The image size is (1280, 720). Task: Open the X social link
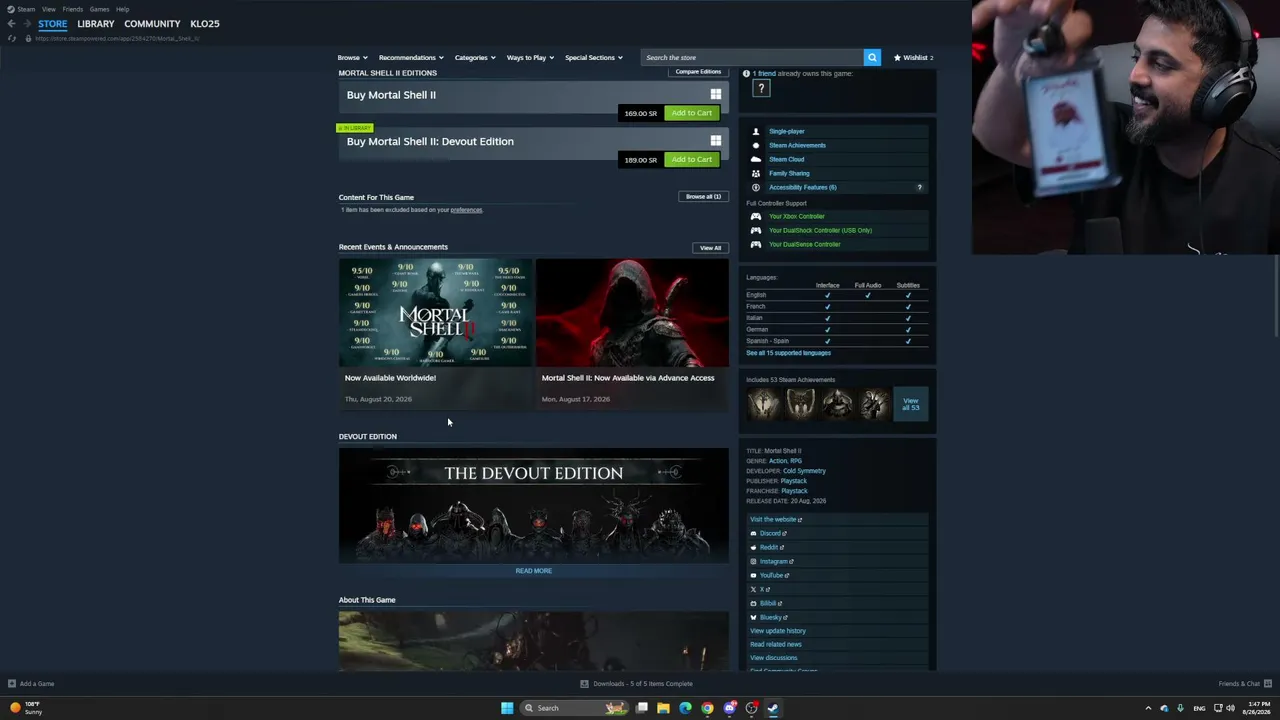760,589
